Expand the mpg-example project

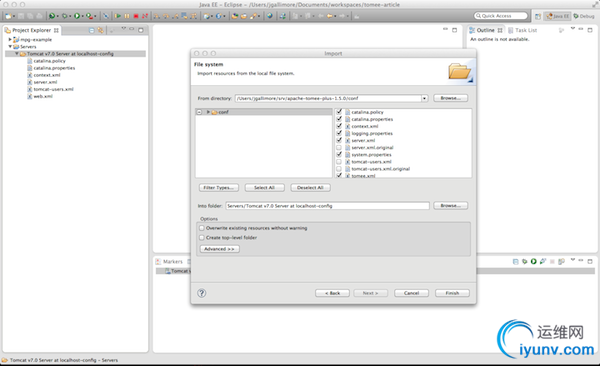pos(10,39)
